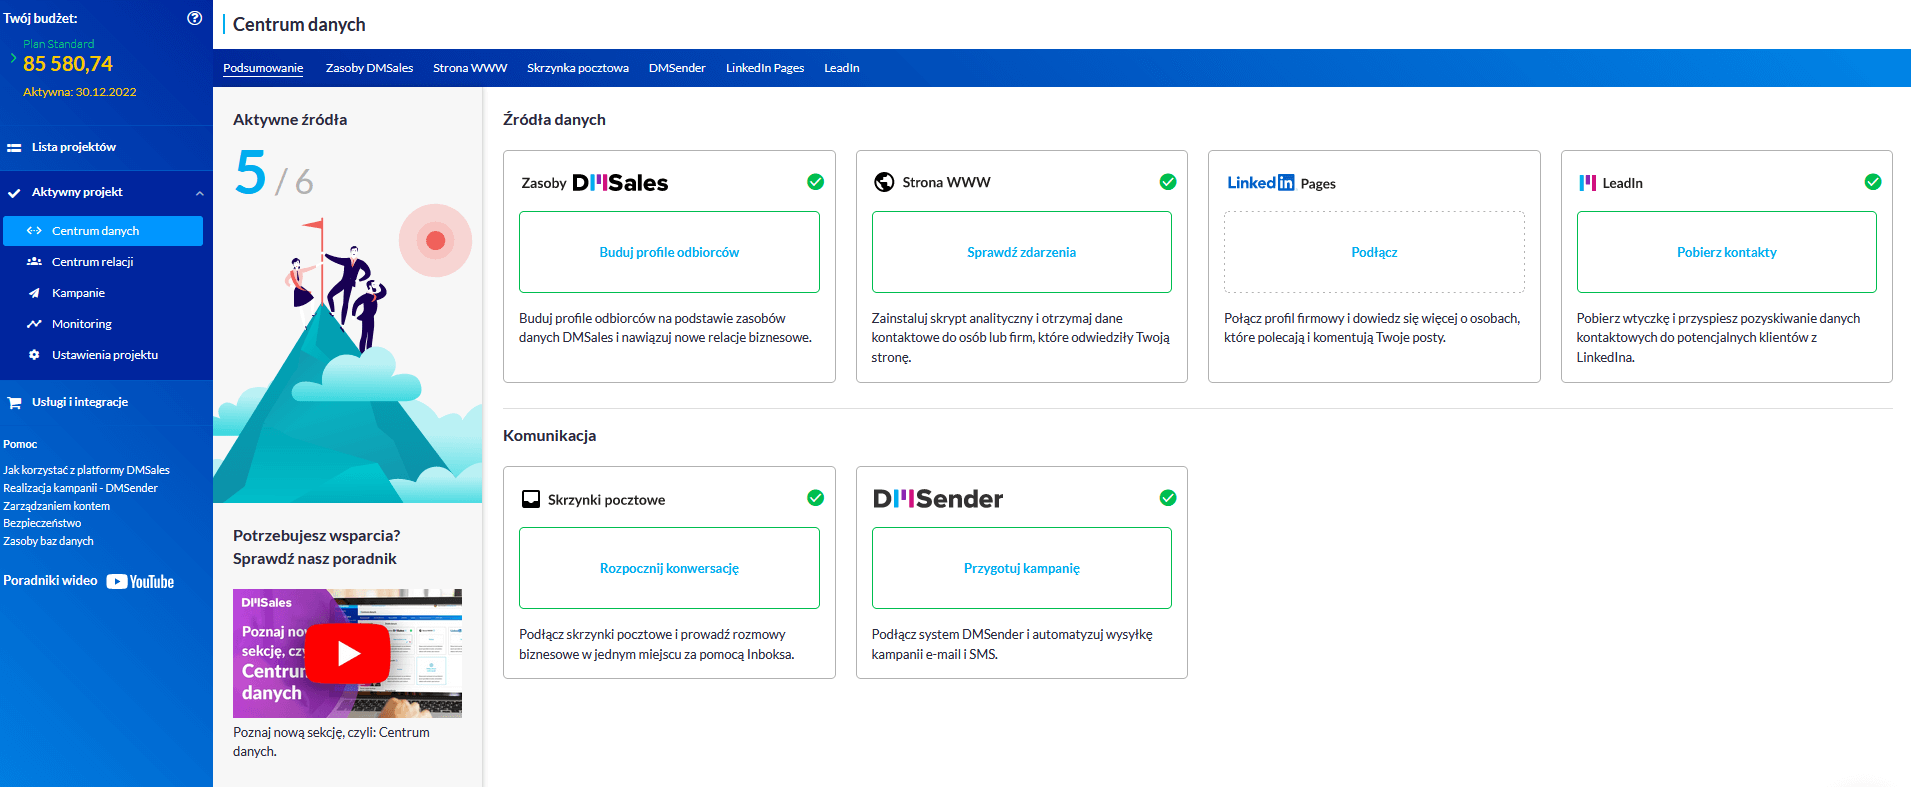Viewport: 1911px width, 787px height.
Task: Switch to the Strona WWW tab
Action: click(x=470, y=68)
